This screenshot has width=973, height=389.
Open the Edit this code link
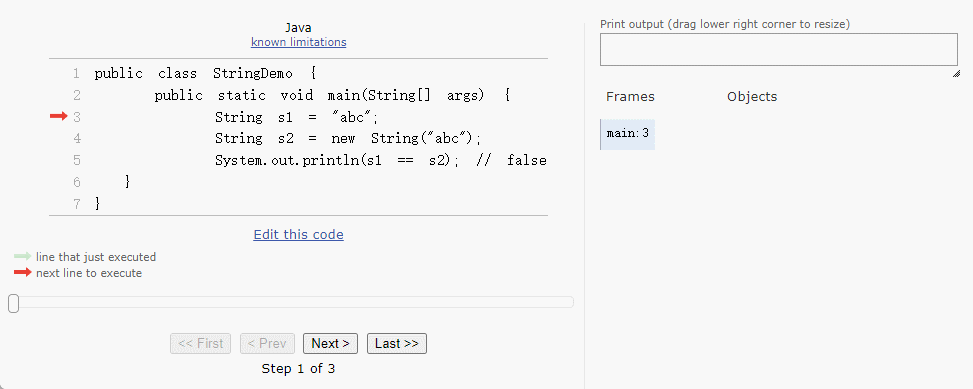click(x=298, y=235)
